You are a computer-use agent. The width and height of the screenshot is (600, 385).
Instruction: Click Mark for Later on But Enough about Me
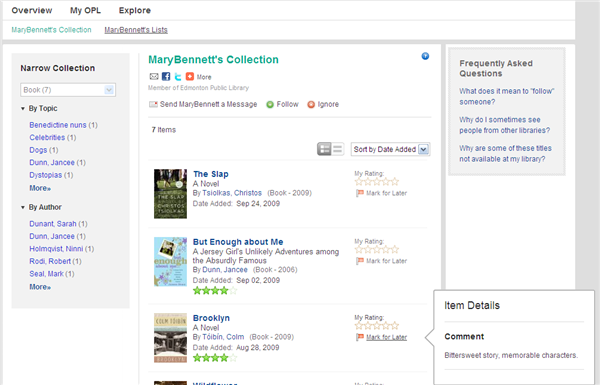386,261
